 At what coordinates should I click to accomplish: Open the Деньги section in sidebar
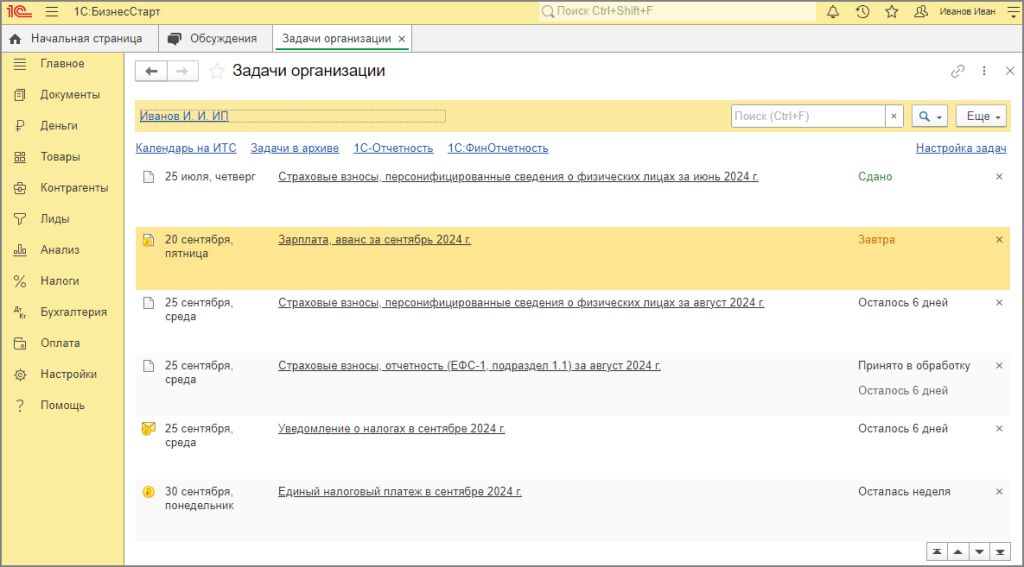click(58, 126)
